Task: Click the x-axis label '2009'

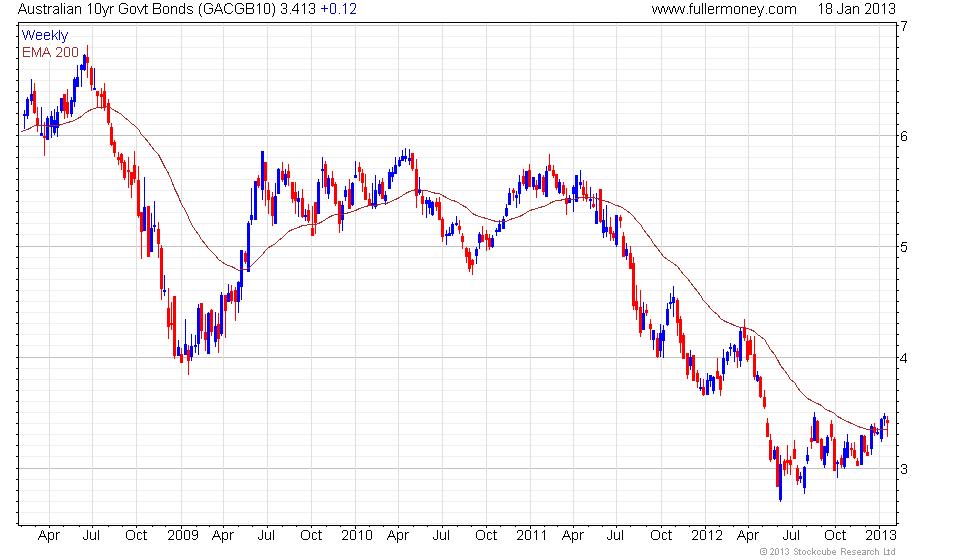Action: click(x=183, y=536)
